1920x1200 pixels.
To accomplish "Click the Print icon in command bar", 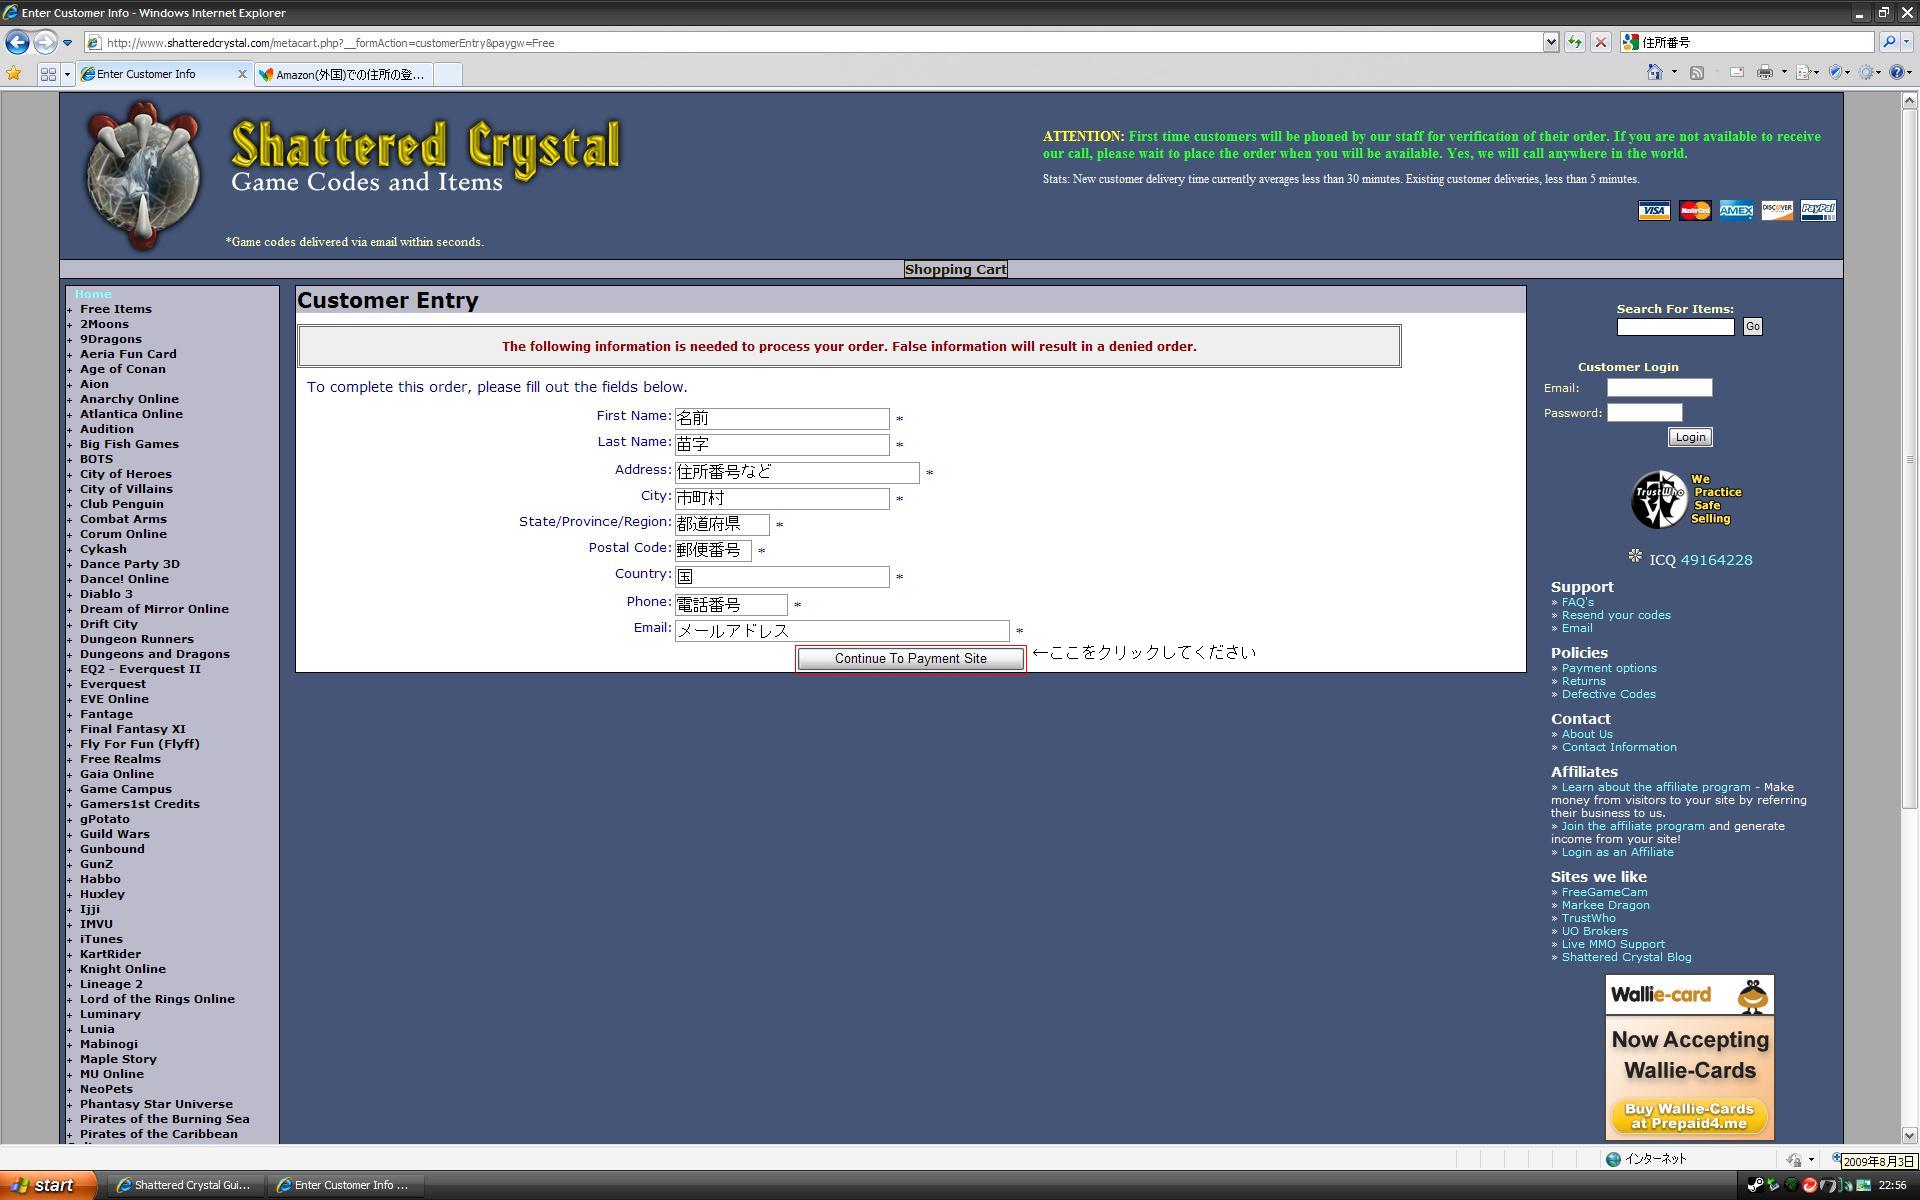I will point(1764,72).
